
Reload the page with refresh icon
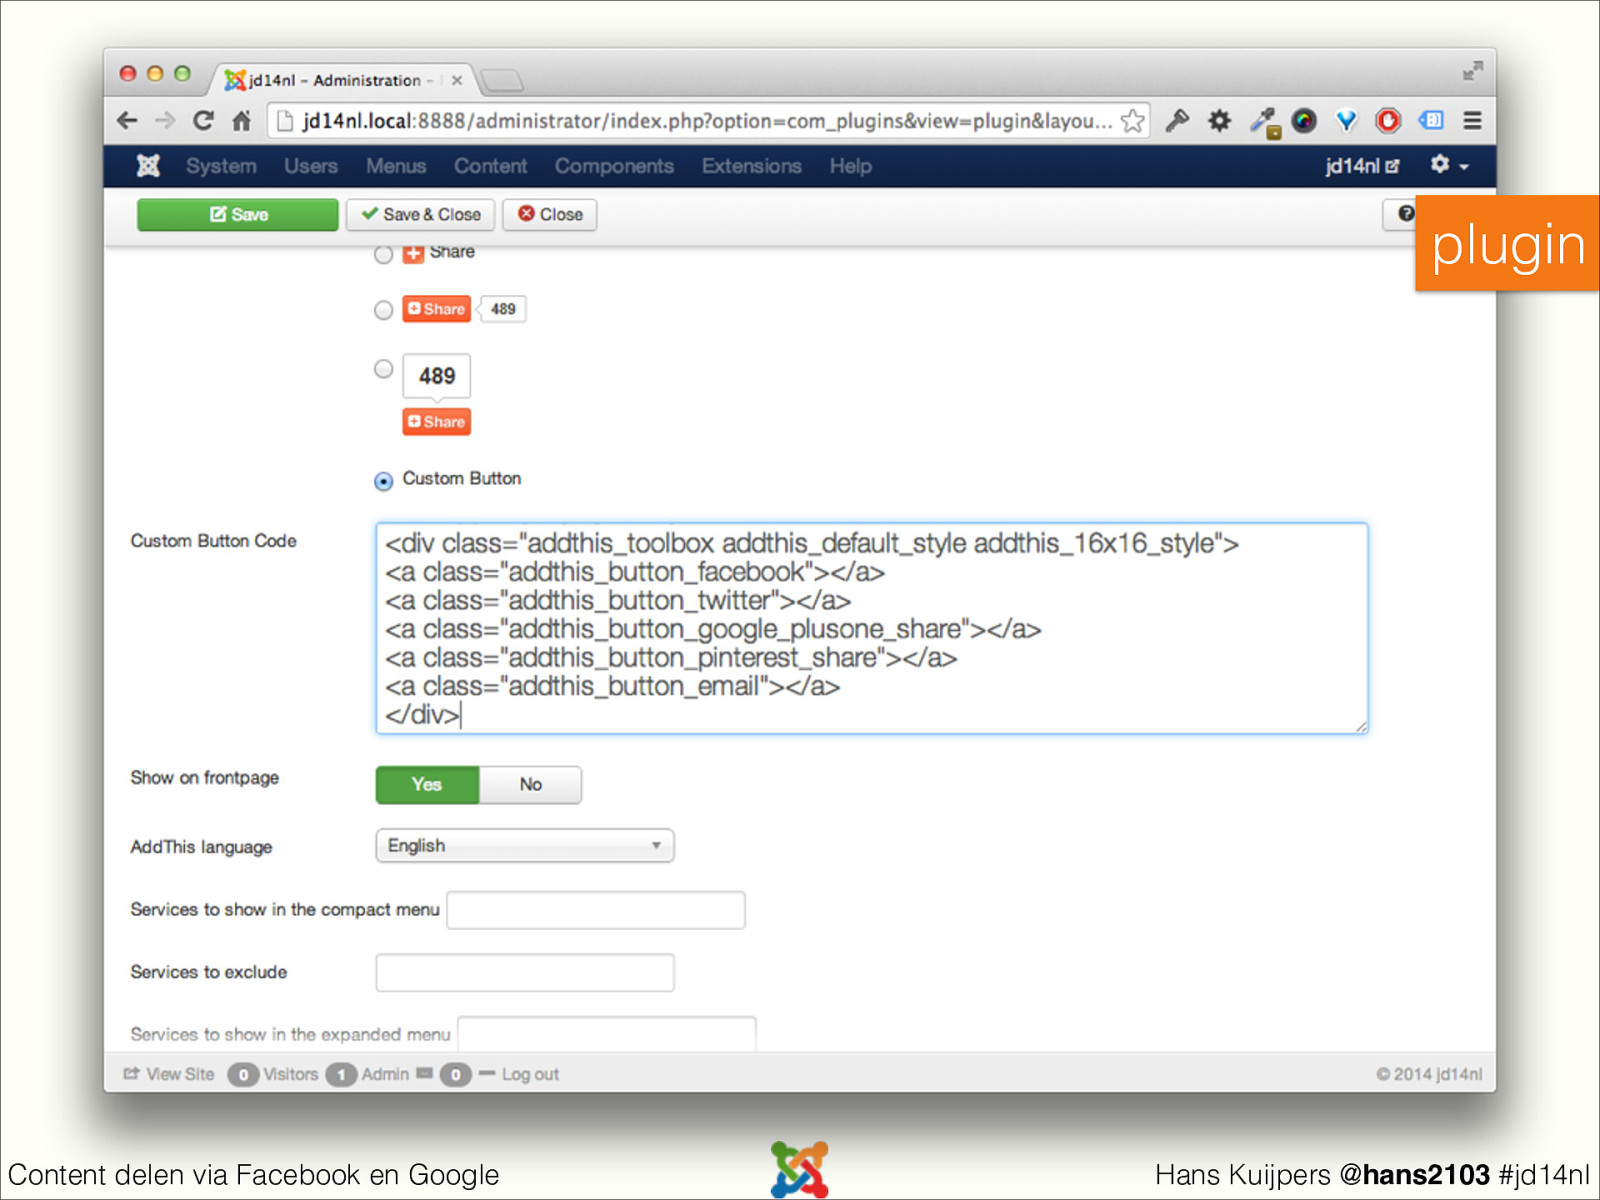tap(203, 121)
